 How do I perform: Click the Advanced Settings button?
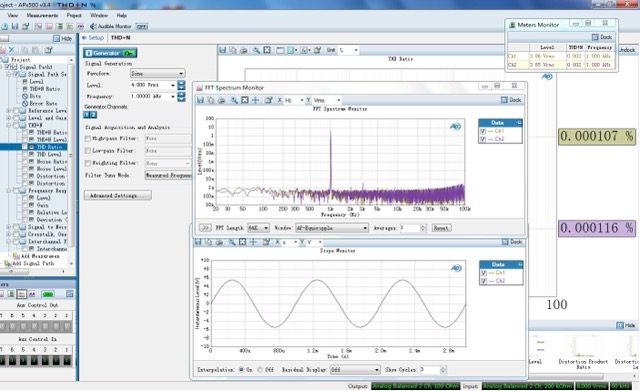click(x=118, y=196)
